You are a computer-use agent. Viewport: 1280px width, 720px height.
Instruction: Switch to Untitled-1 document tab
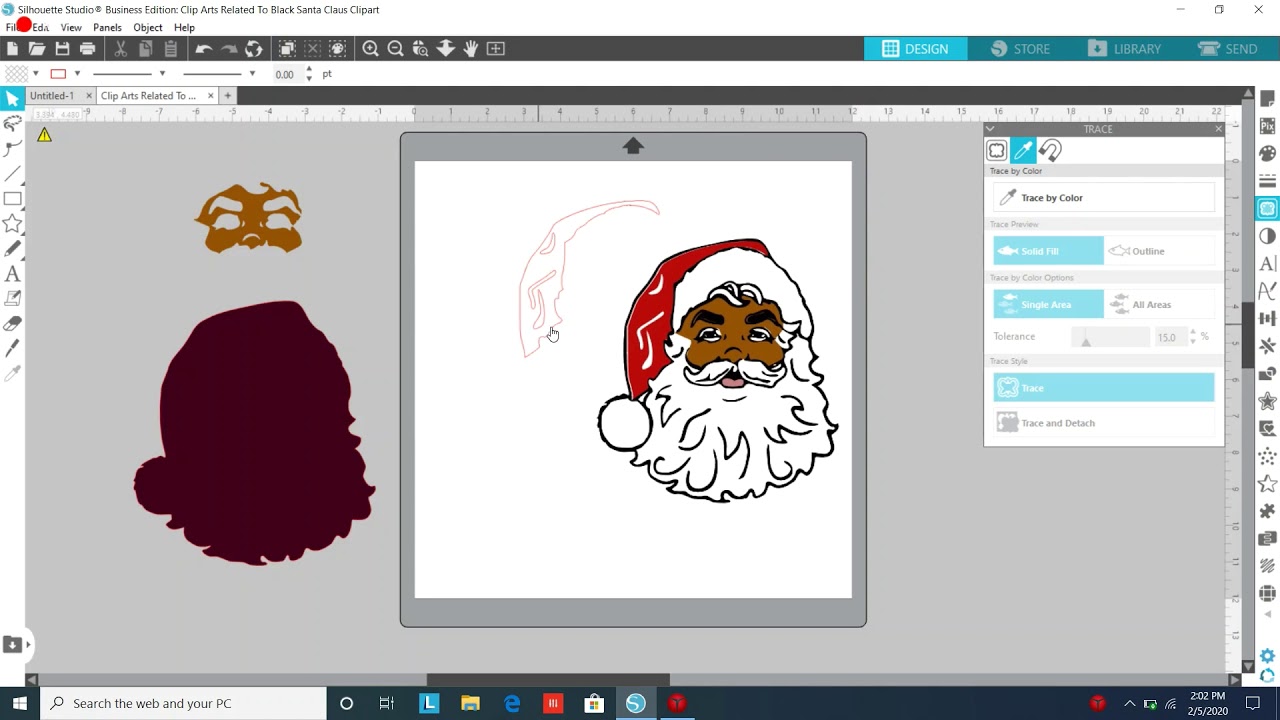[x=52, y=96]
